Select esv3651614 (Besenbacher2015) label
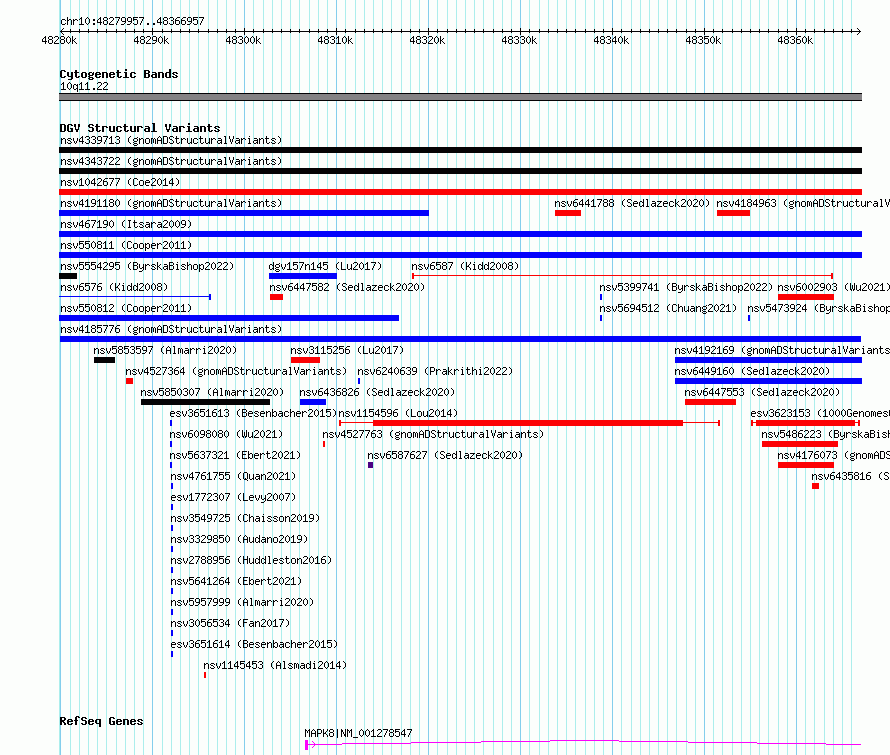Screen dimensions: 890x755 [254, 644]
